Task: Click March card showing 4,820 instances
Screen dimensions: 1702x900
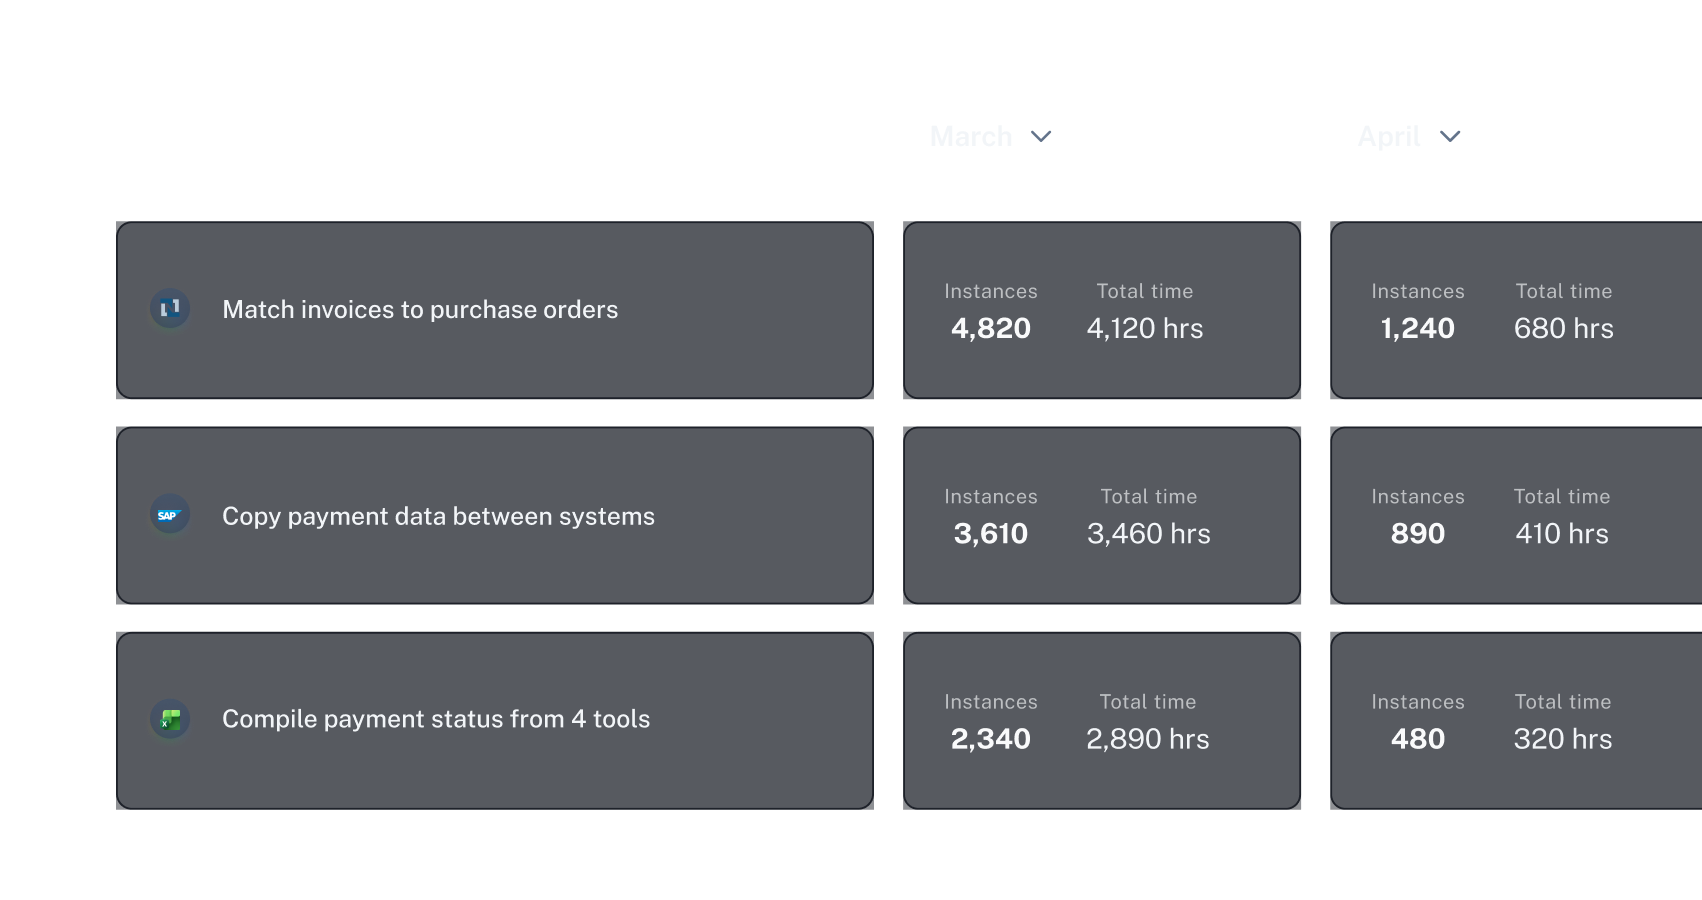Action: click(x=1101, y=310)
